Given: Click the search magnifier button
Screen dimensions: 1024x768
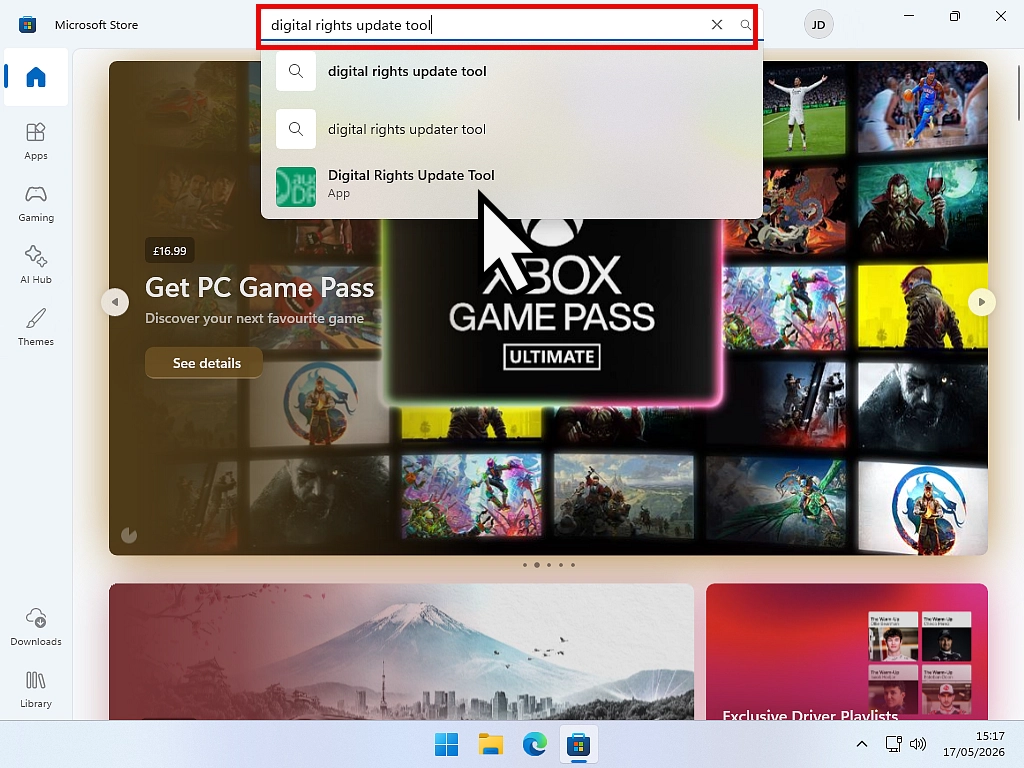Looking at the screenshot, I should coord(745,25).
